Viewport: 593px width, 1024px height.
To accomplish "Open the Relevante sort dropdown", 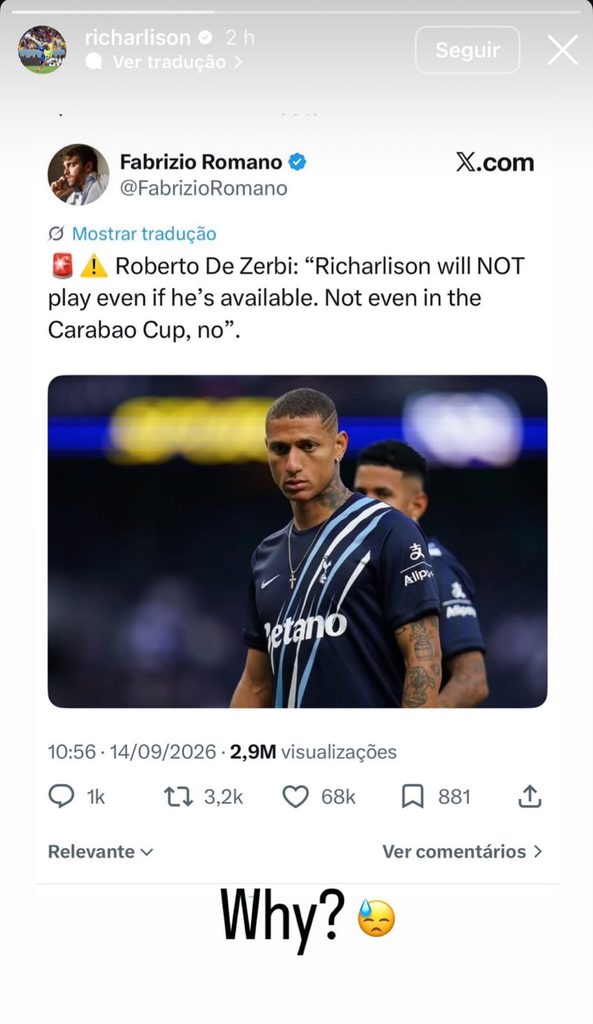I will (x=101, y=851).
